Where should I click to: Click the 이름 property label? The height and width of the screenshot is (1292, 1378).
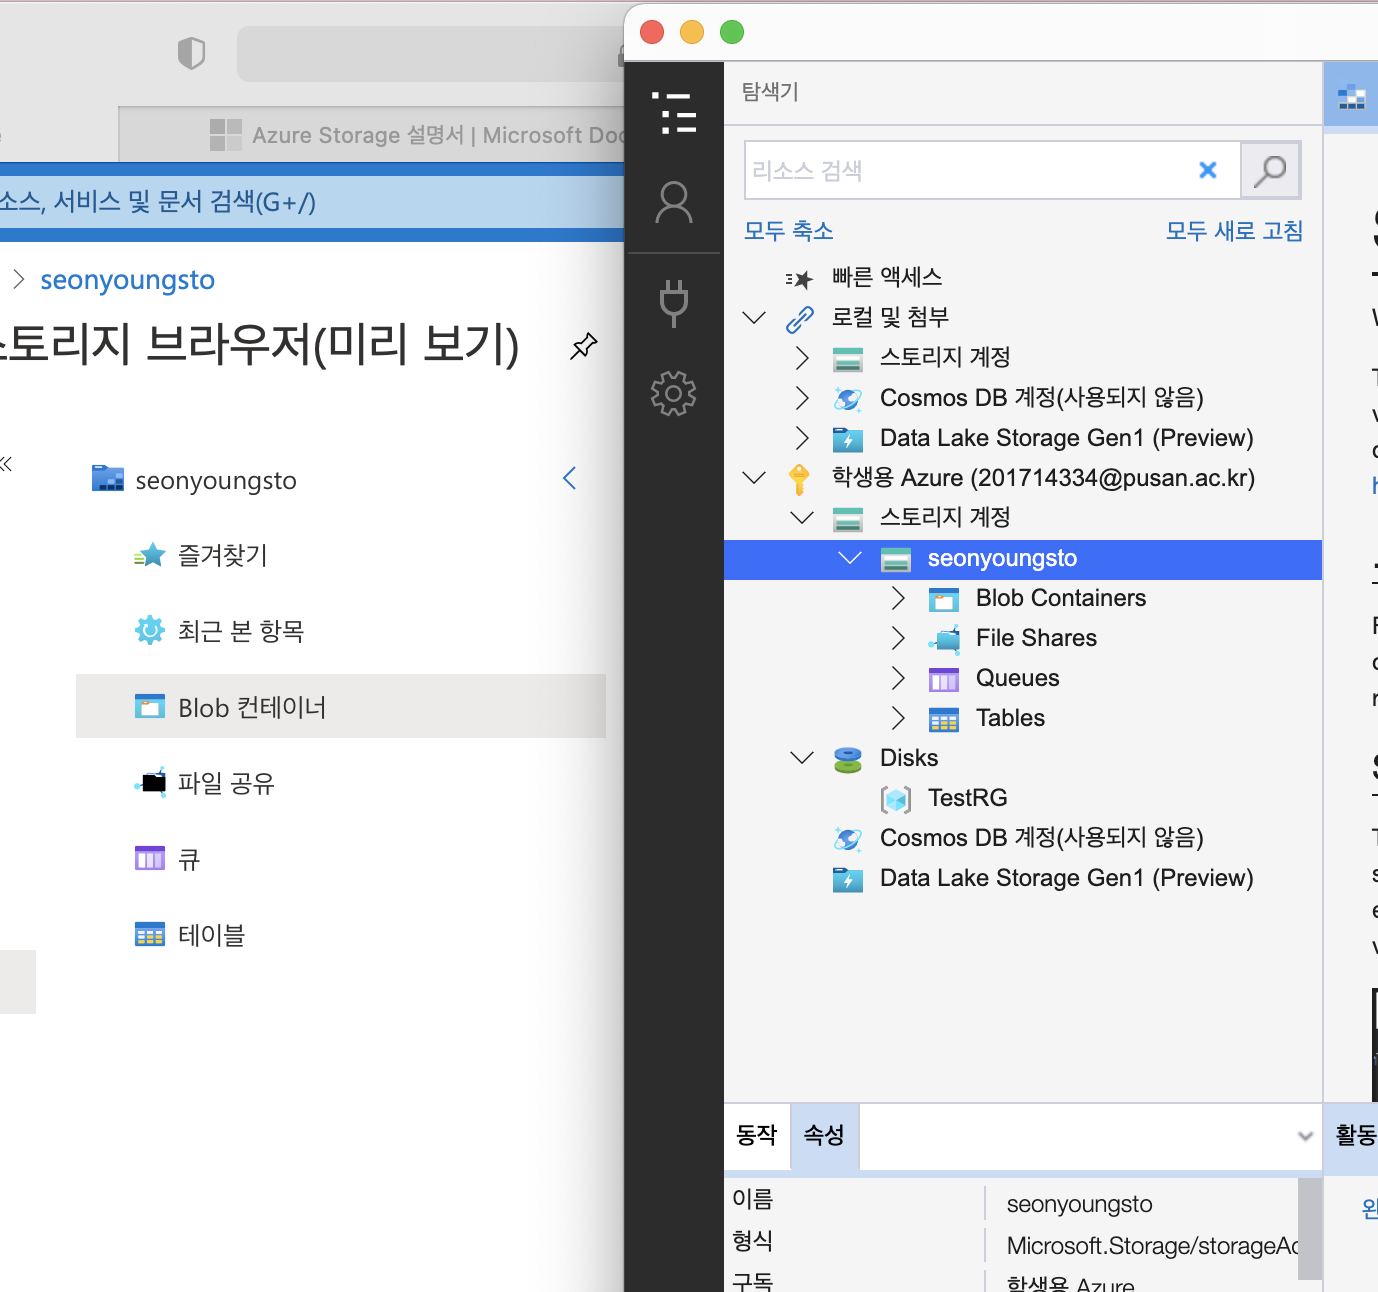click(x=753, y=1199)
